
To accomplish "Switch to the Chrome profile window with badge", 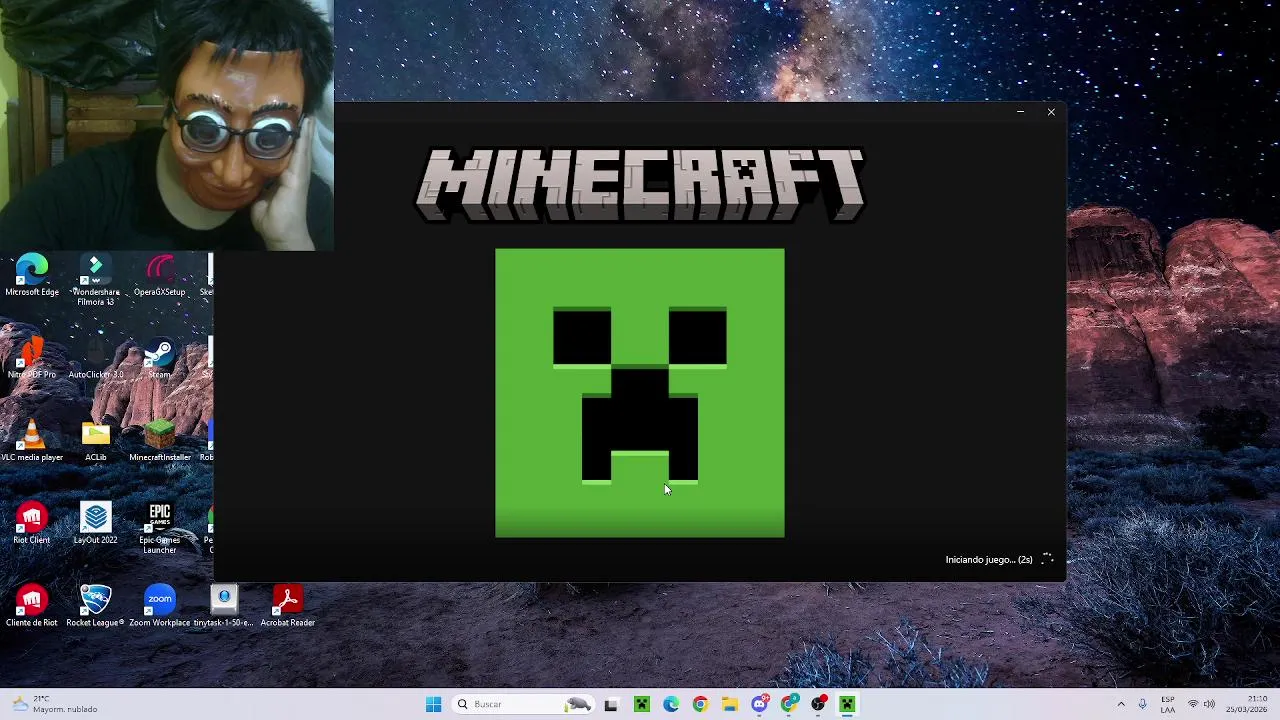I will pos(789,704).
